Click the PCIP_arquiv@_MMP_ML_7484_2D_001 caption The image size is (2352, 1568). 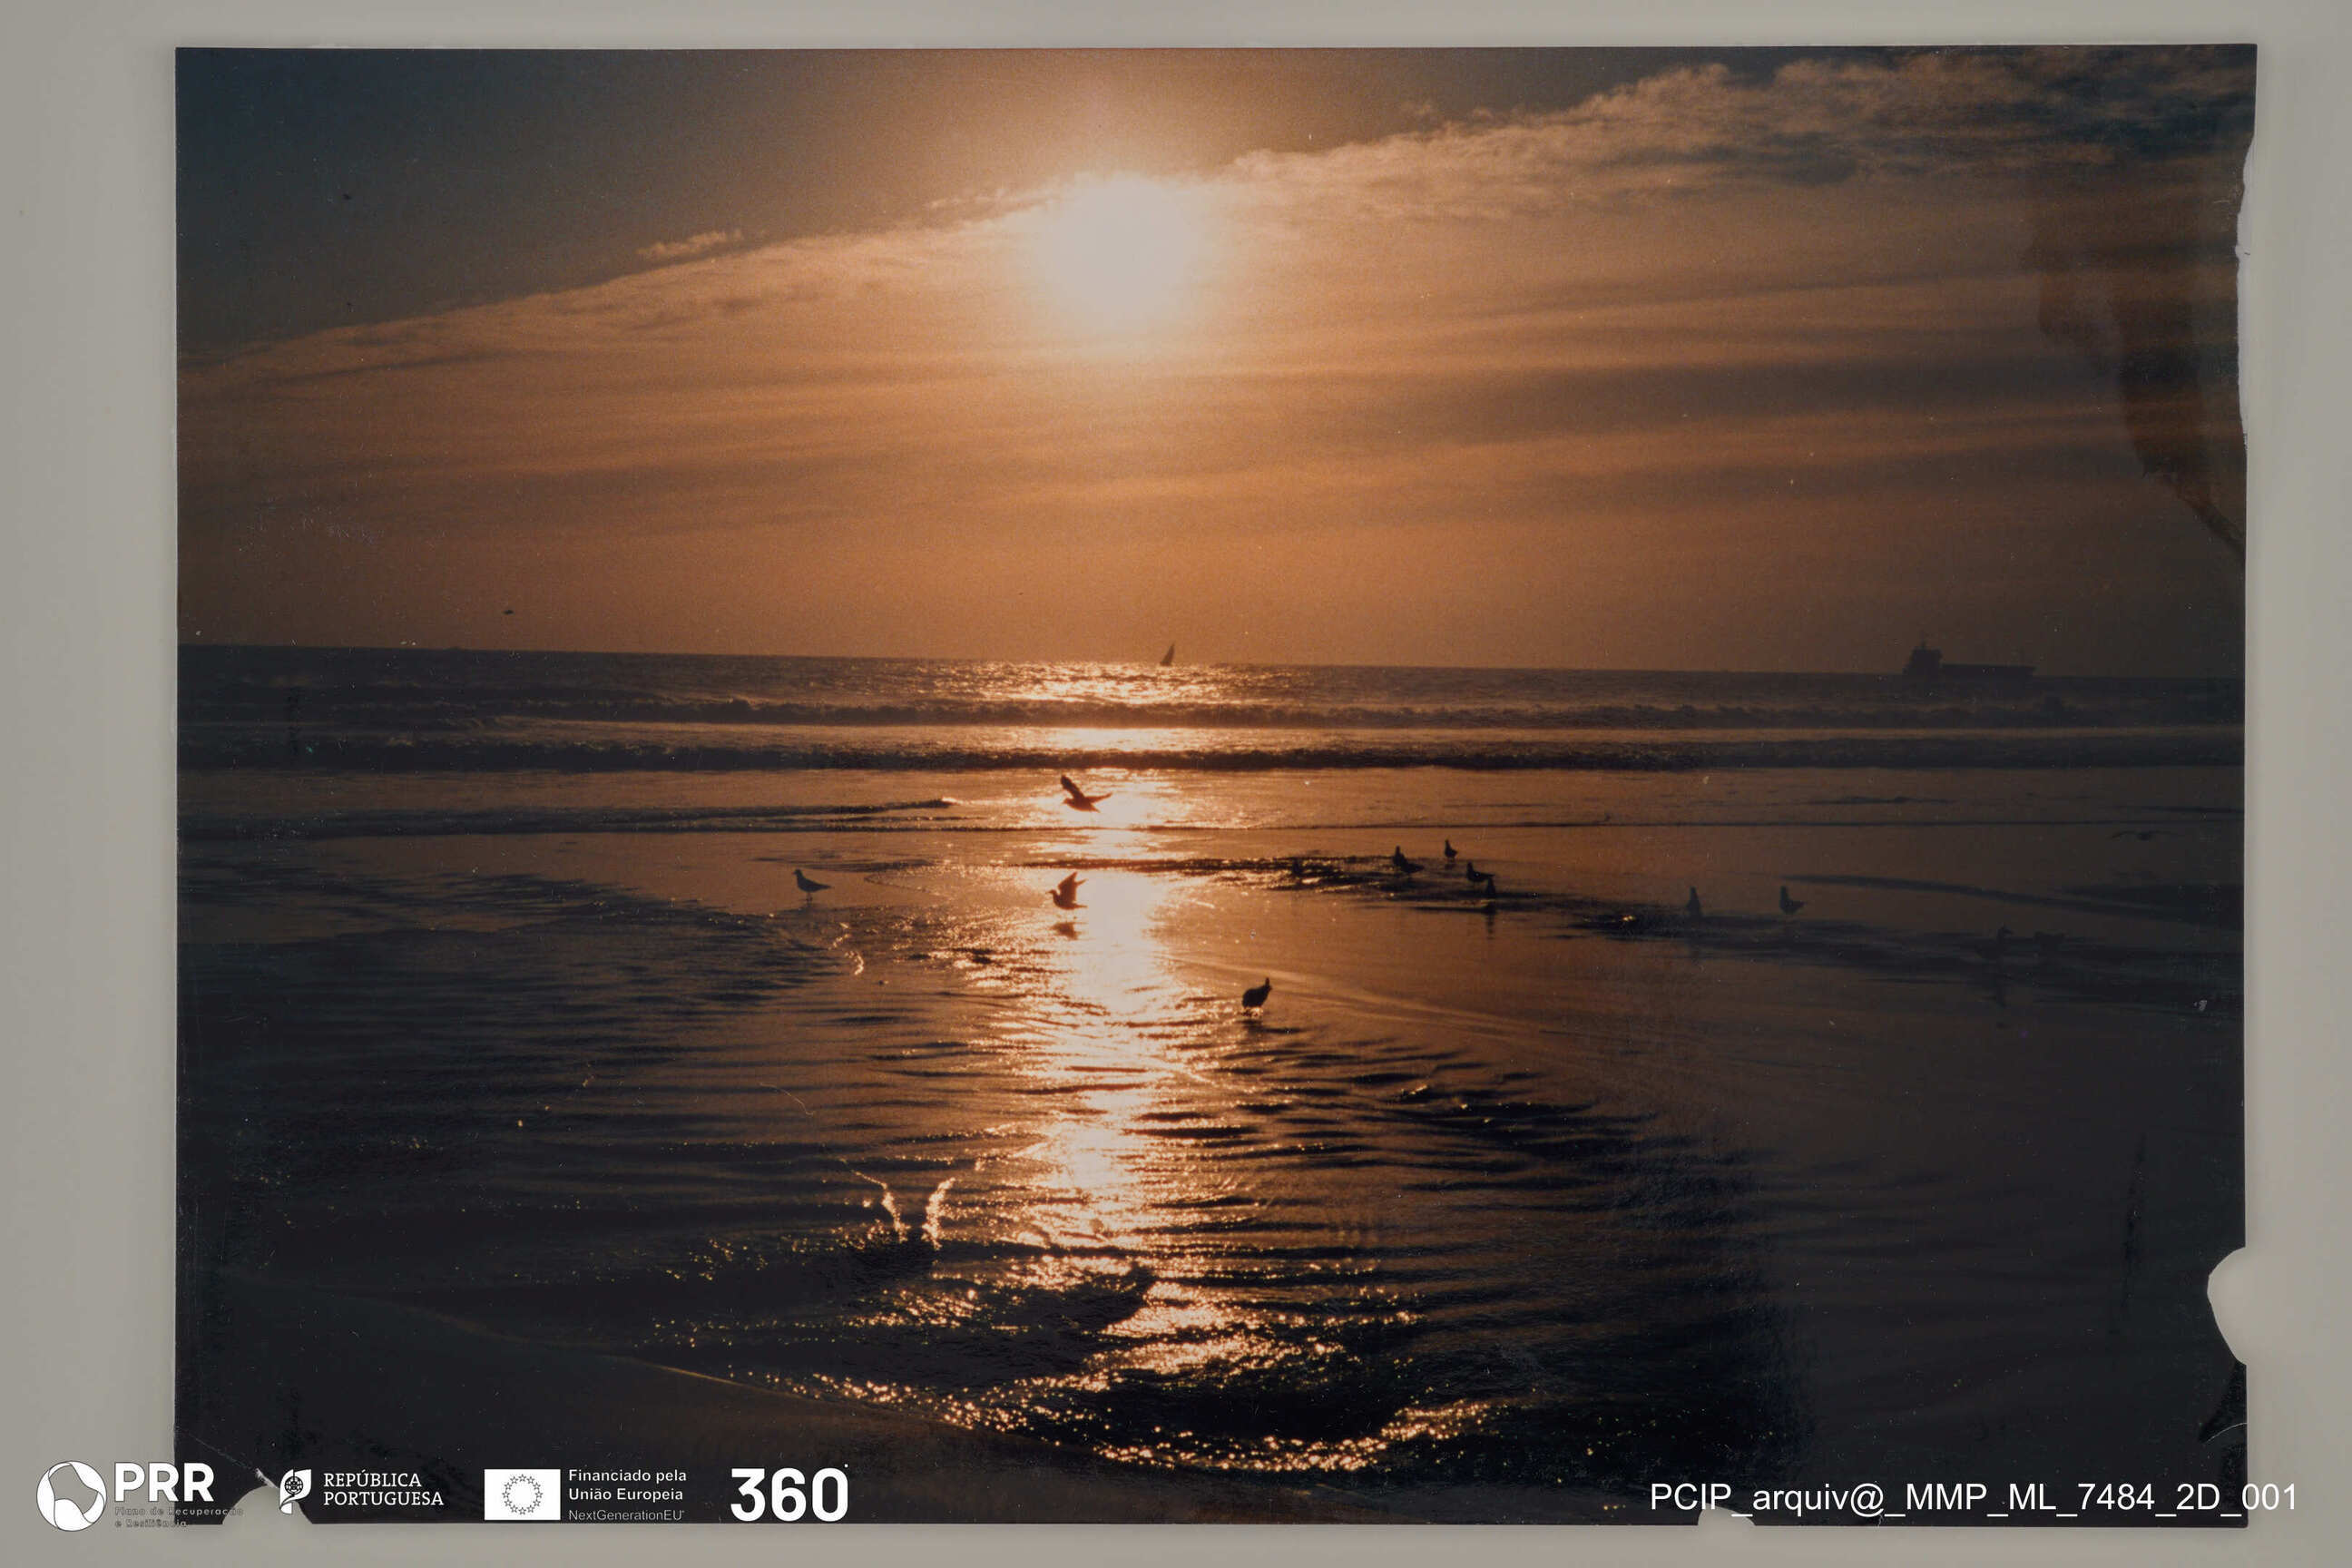(1972, 1497)
